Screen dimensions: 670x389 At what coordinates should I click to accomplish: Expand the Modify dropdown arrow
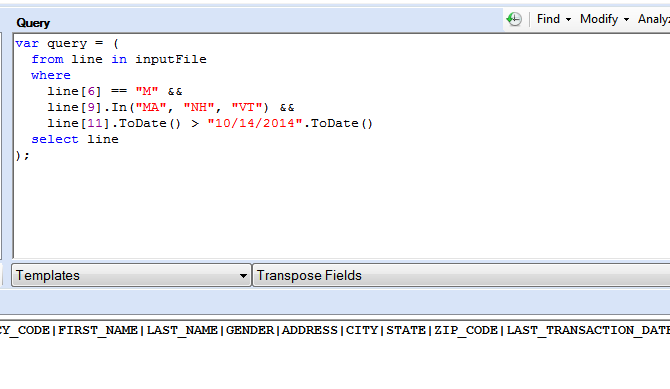pyautogui.click(x=626, y=20)
